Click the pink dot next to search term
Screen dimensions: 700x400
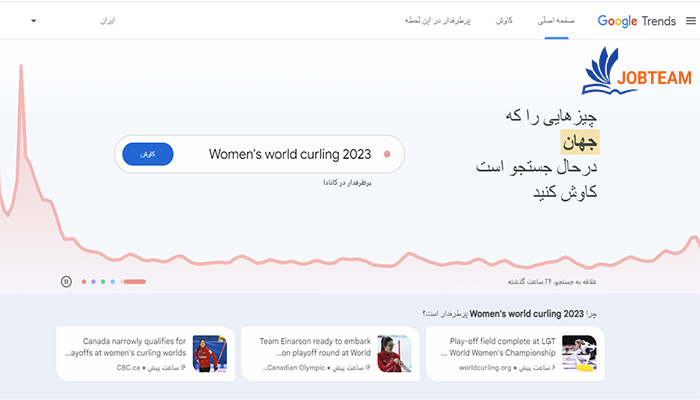tap(387, 154)
